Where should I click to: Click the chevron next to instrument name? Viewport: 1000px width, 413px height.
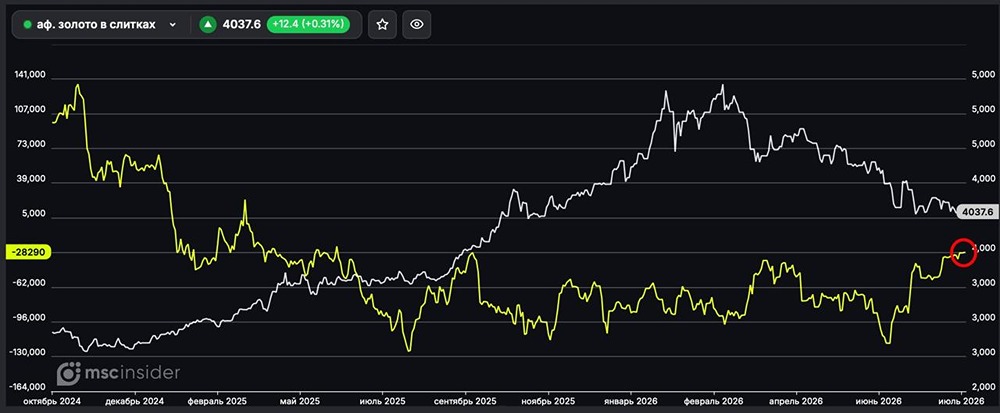pos(172,25)
